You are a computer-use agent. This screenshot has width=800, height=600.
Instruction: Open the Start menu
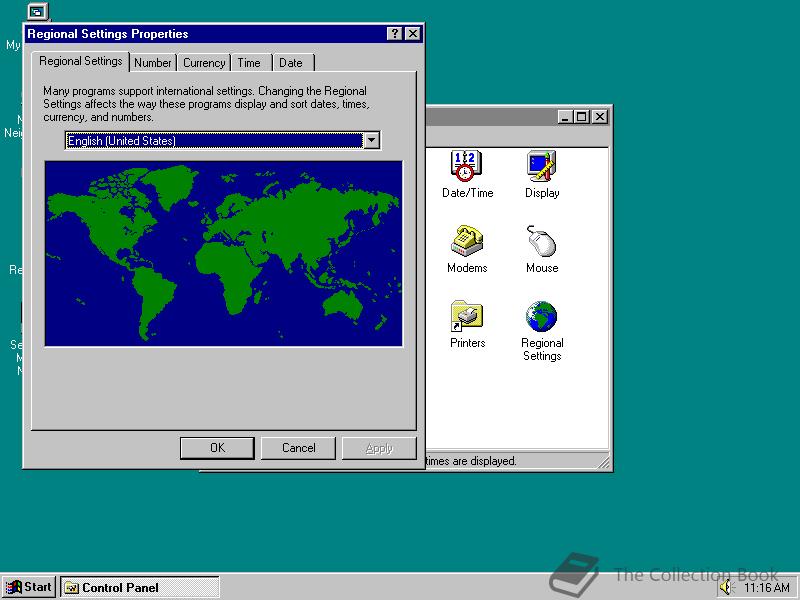(x=29, y=587)
